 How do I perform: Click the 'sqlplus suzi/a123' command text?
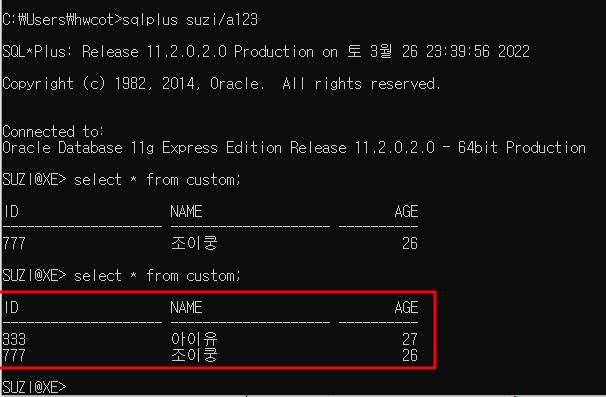tap(190, 20)
